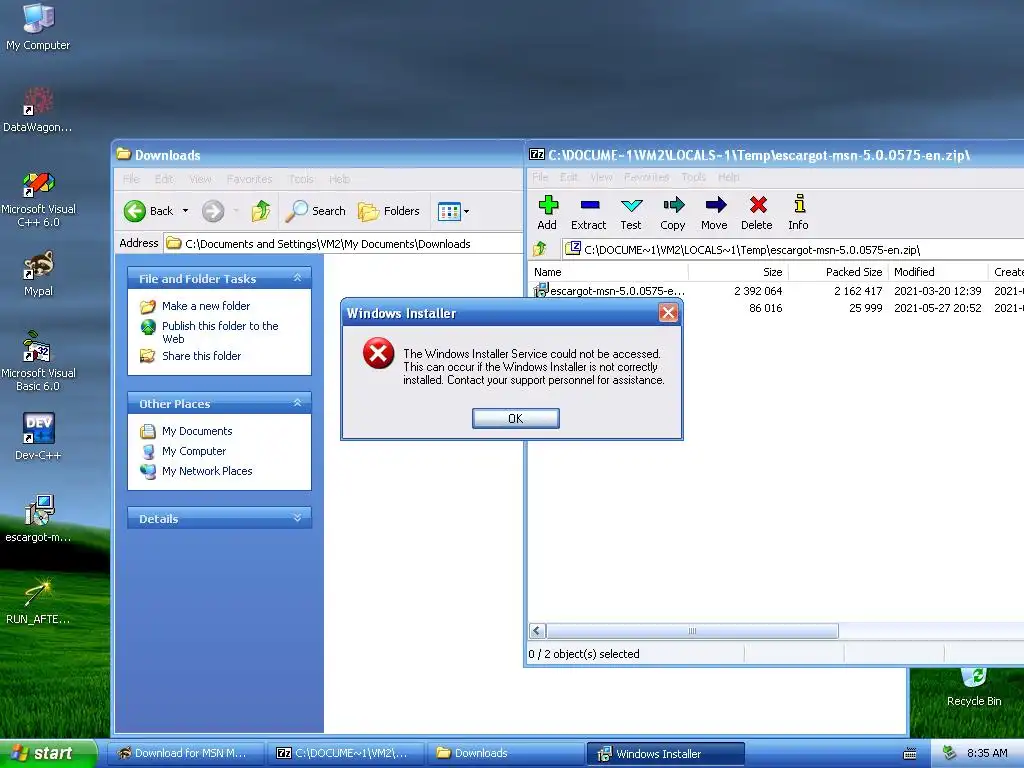Select My Computer desktop icon

(38, 26)
